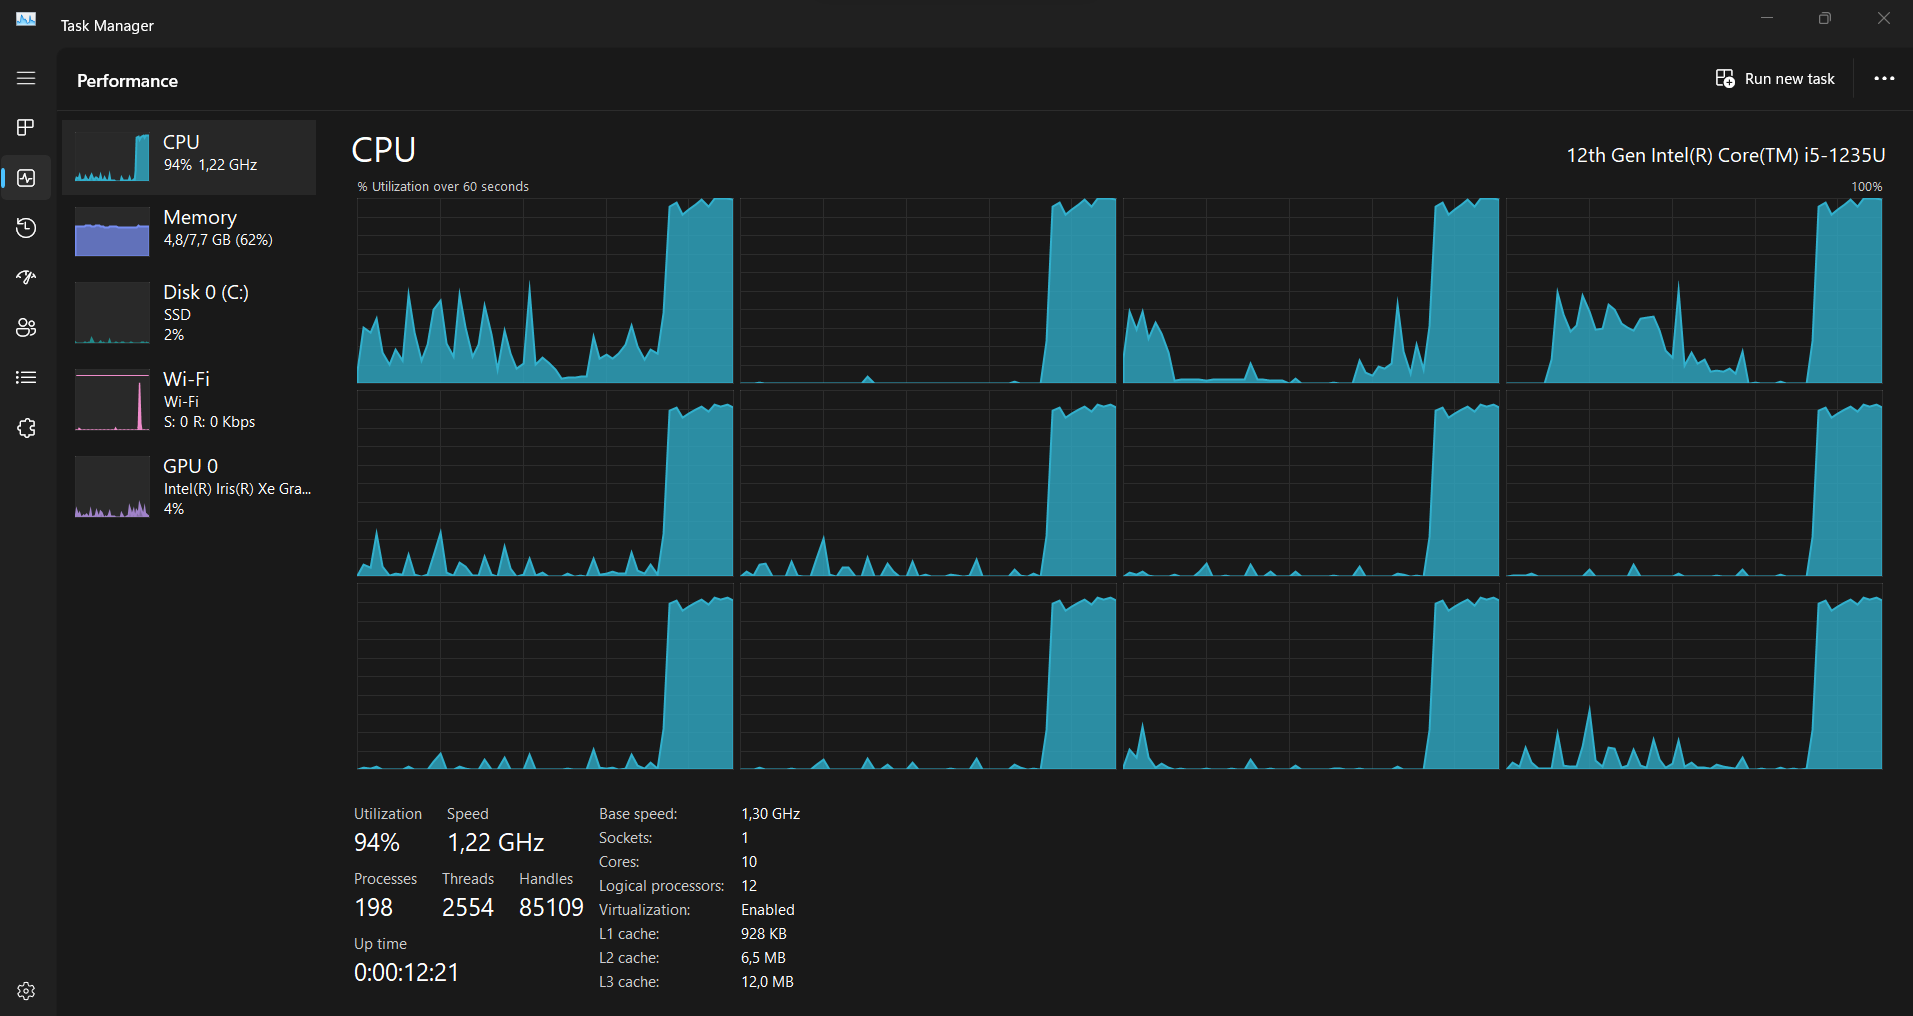The width and height of the screenshot is (1913, 1016).
Task: Click the Task Manager title bar icon
Action: [x=26, y=19]
